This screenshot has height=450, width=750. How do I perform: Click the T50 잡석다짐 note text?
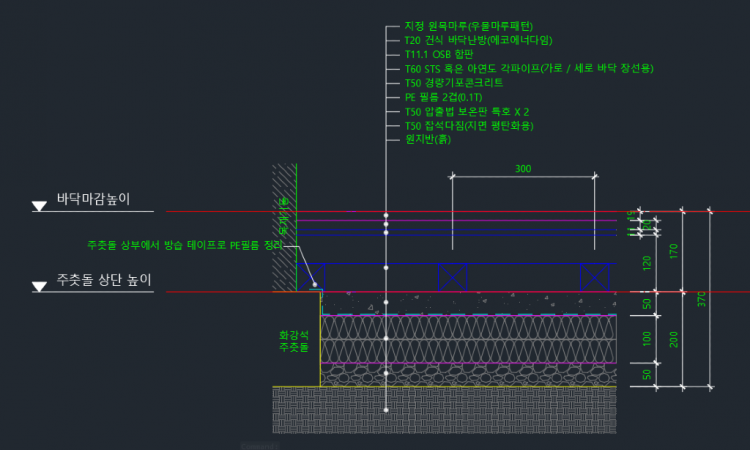pyautogui.click(x=469, y=126)
